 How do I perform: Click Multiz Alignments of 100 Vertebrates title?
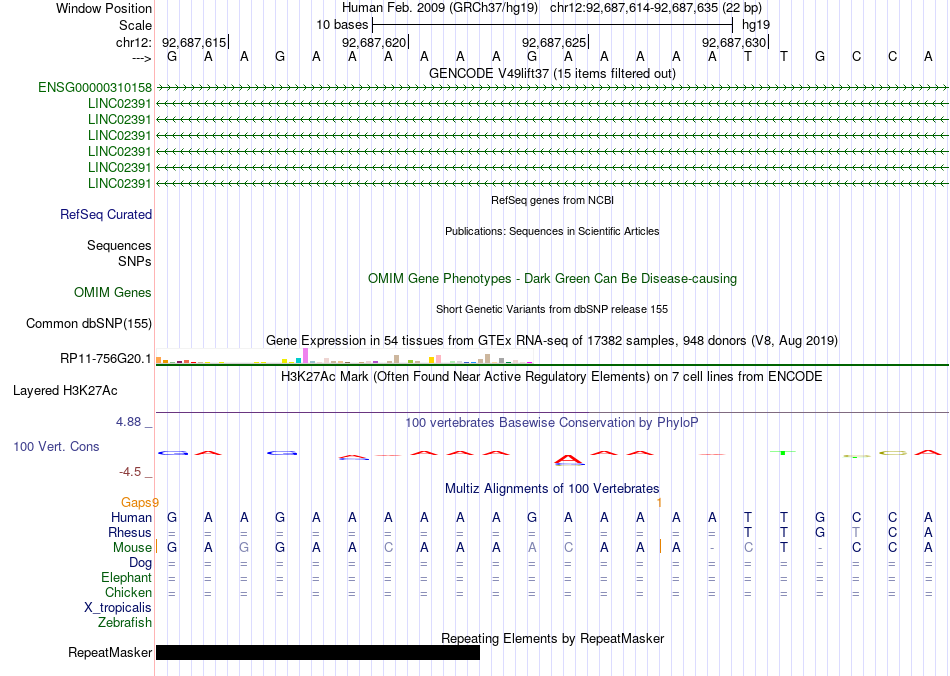coord(552,489)
